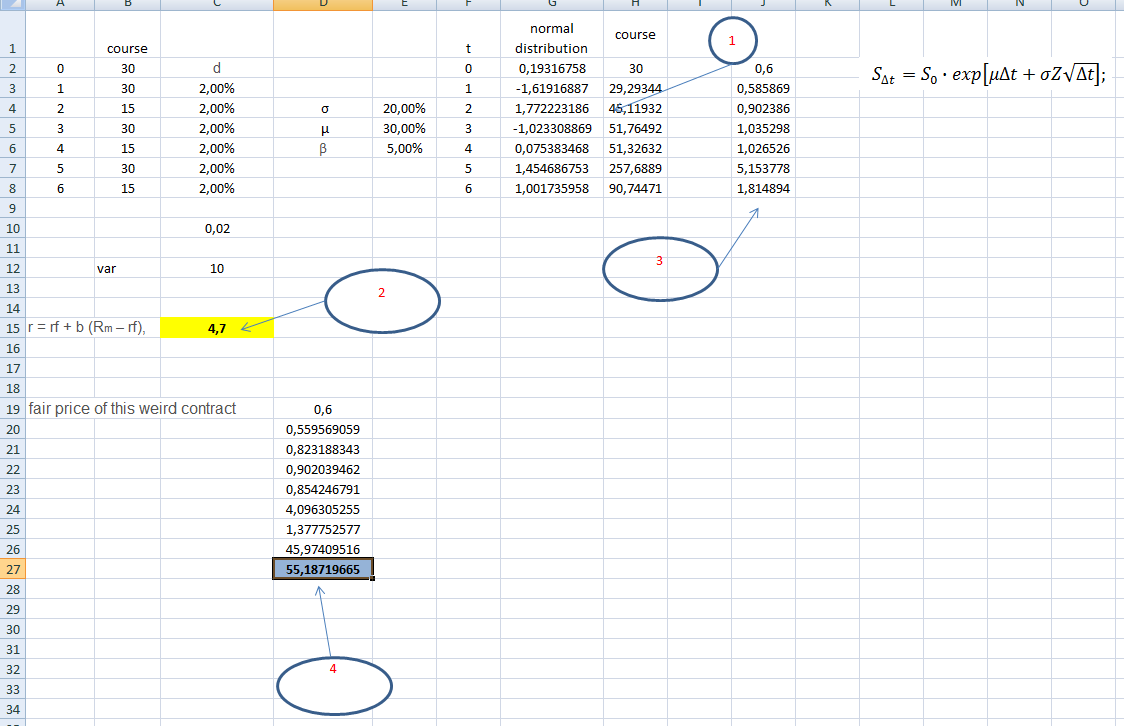Image resolution: width=1124 pixels, height=726 pixels.
Task: Select the β value cell 5,00%
Action: [404, 148]
